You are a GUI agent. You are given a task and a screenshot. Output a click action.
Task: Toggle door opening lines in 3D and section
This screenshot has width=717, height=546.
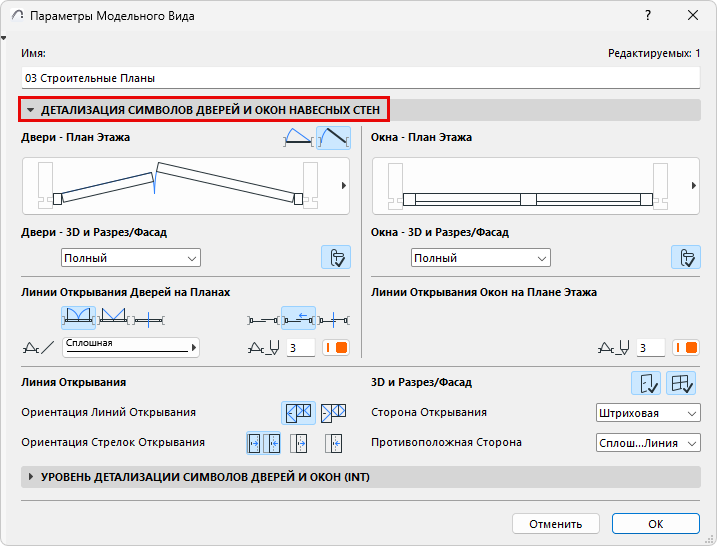[x=646, y=383]
